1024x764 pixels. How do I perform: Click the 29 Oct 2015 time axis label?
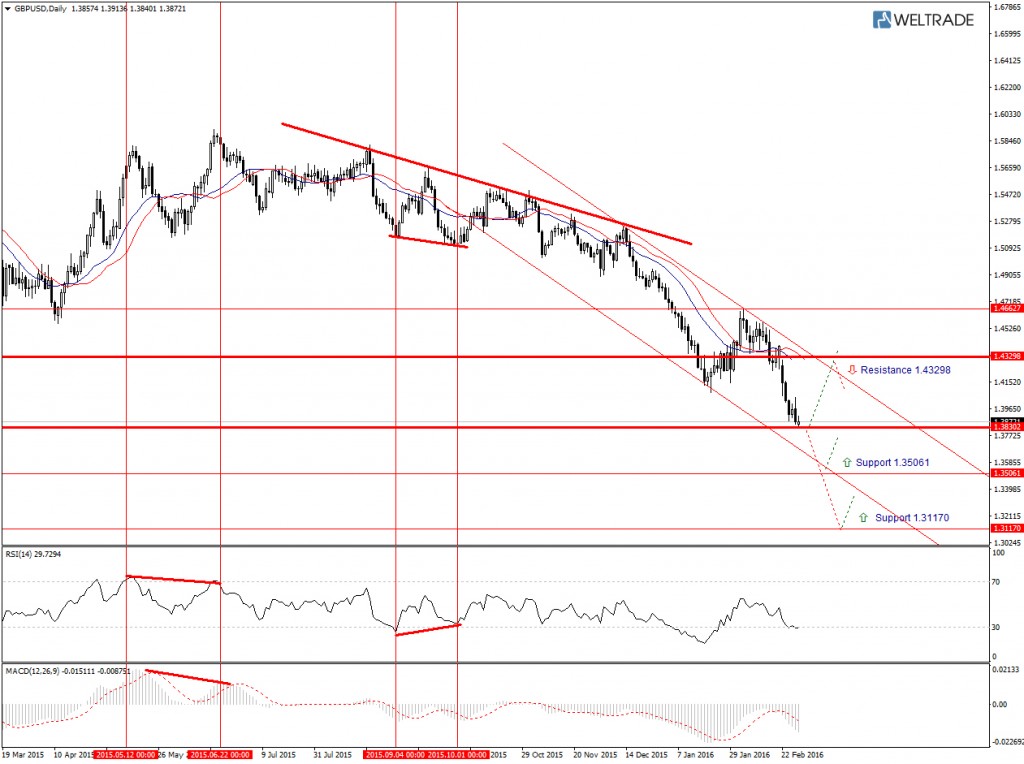542,755
